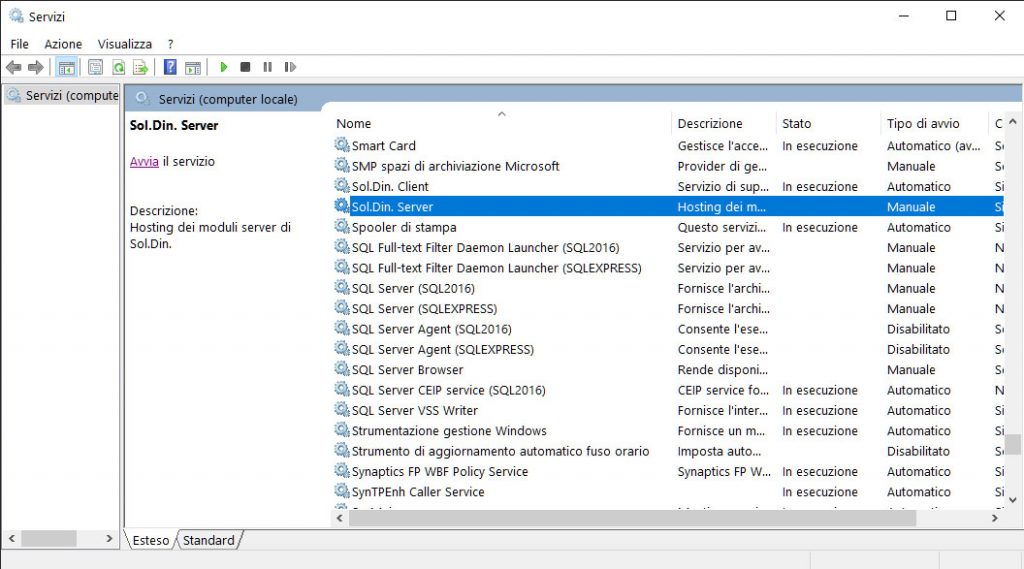
Task: Click gear icon of Sol.Din. Server row
Action: click(342, 206)
